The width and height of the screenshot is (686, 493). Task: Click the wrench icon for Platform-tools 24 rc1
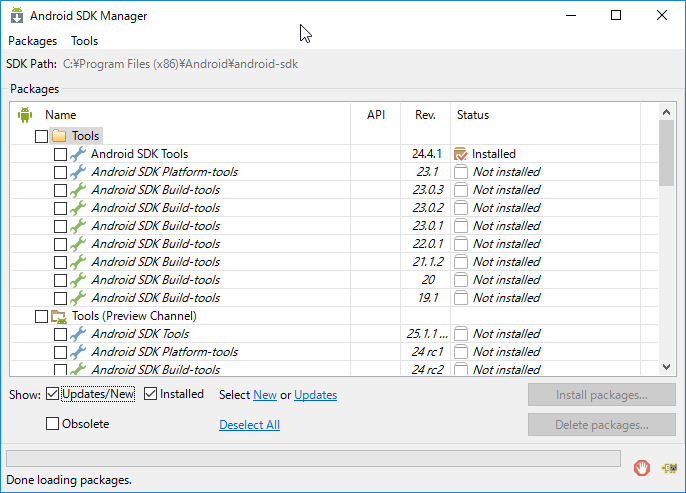click(x=78, y=352)
